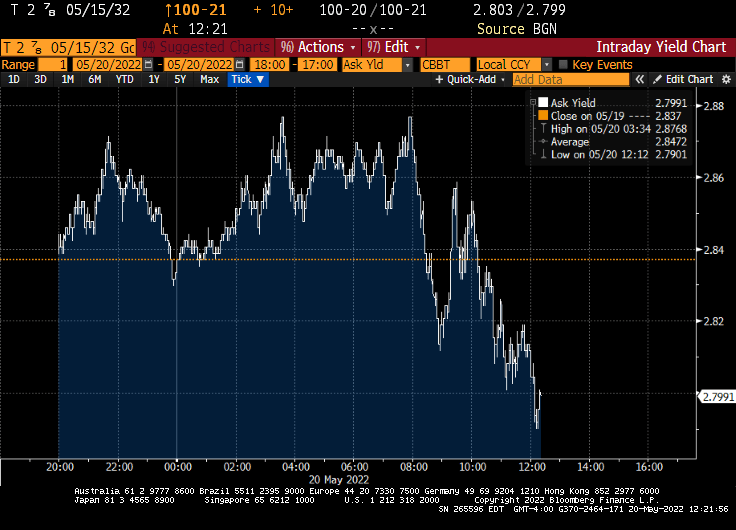Collapse the legend tree box toggle

(x=531, y=102)
